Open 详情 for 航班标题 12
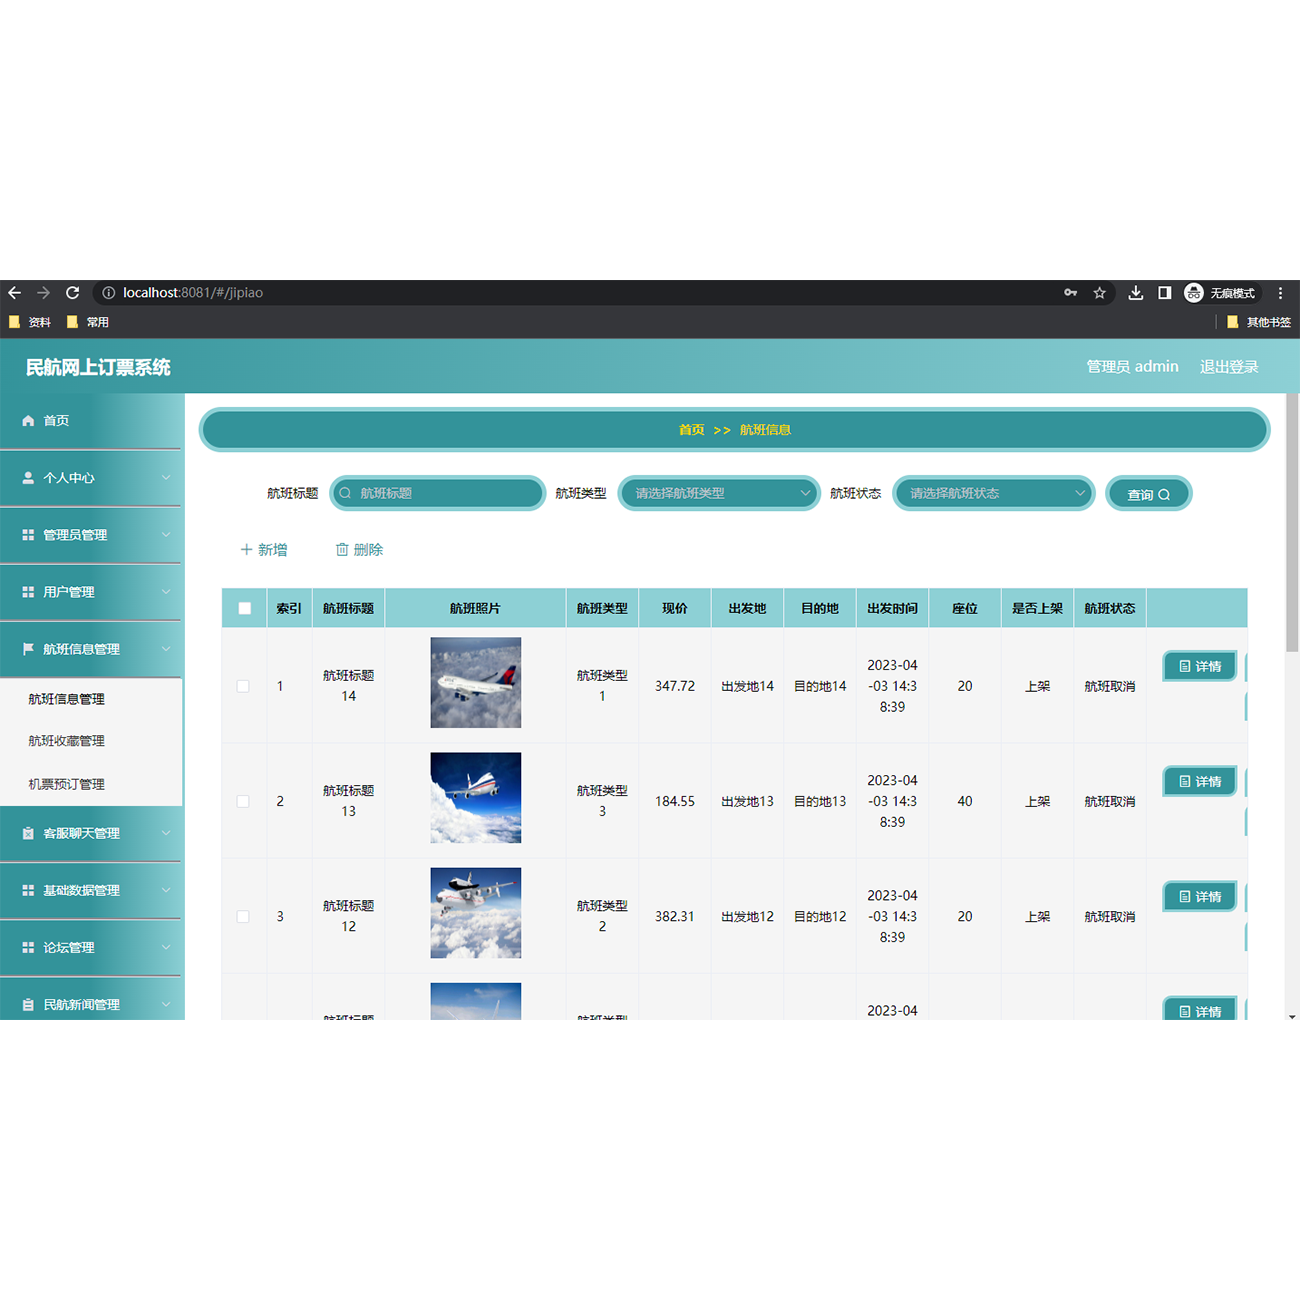This screenshot has height=1300, width=1300. 1200,896
